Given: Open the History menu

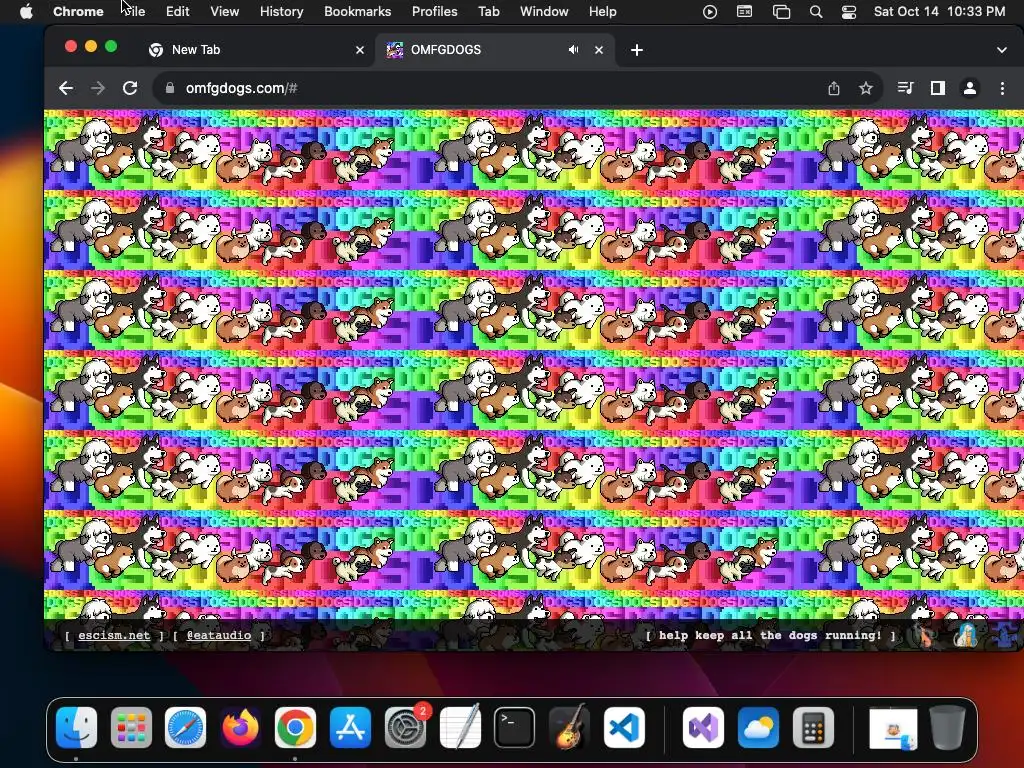Looking at the screenshot, I should click(x=281, y=11).
